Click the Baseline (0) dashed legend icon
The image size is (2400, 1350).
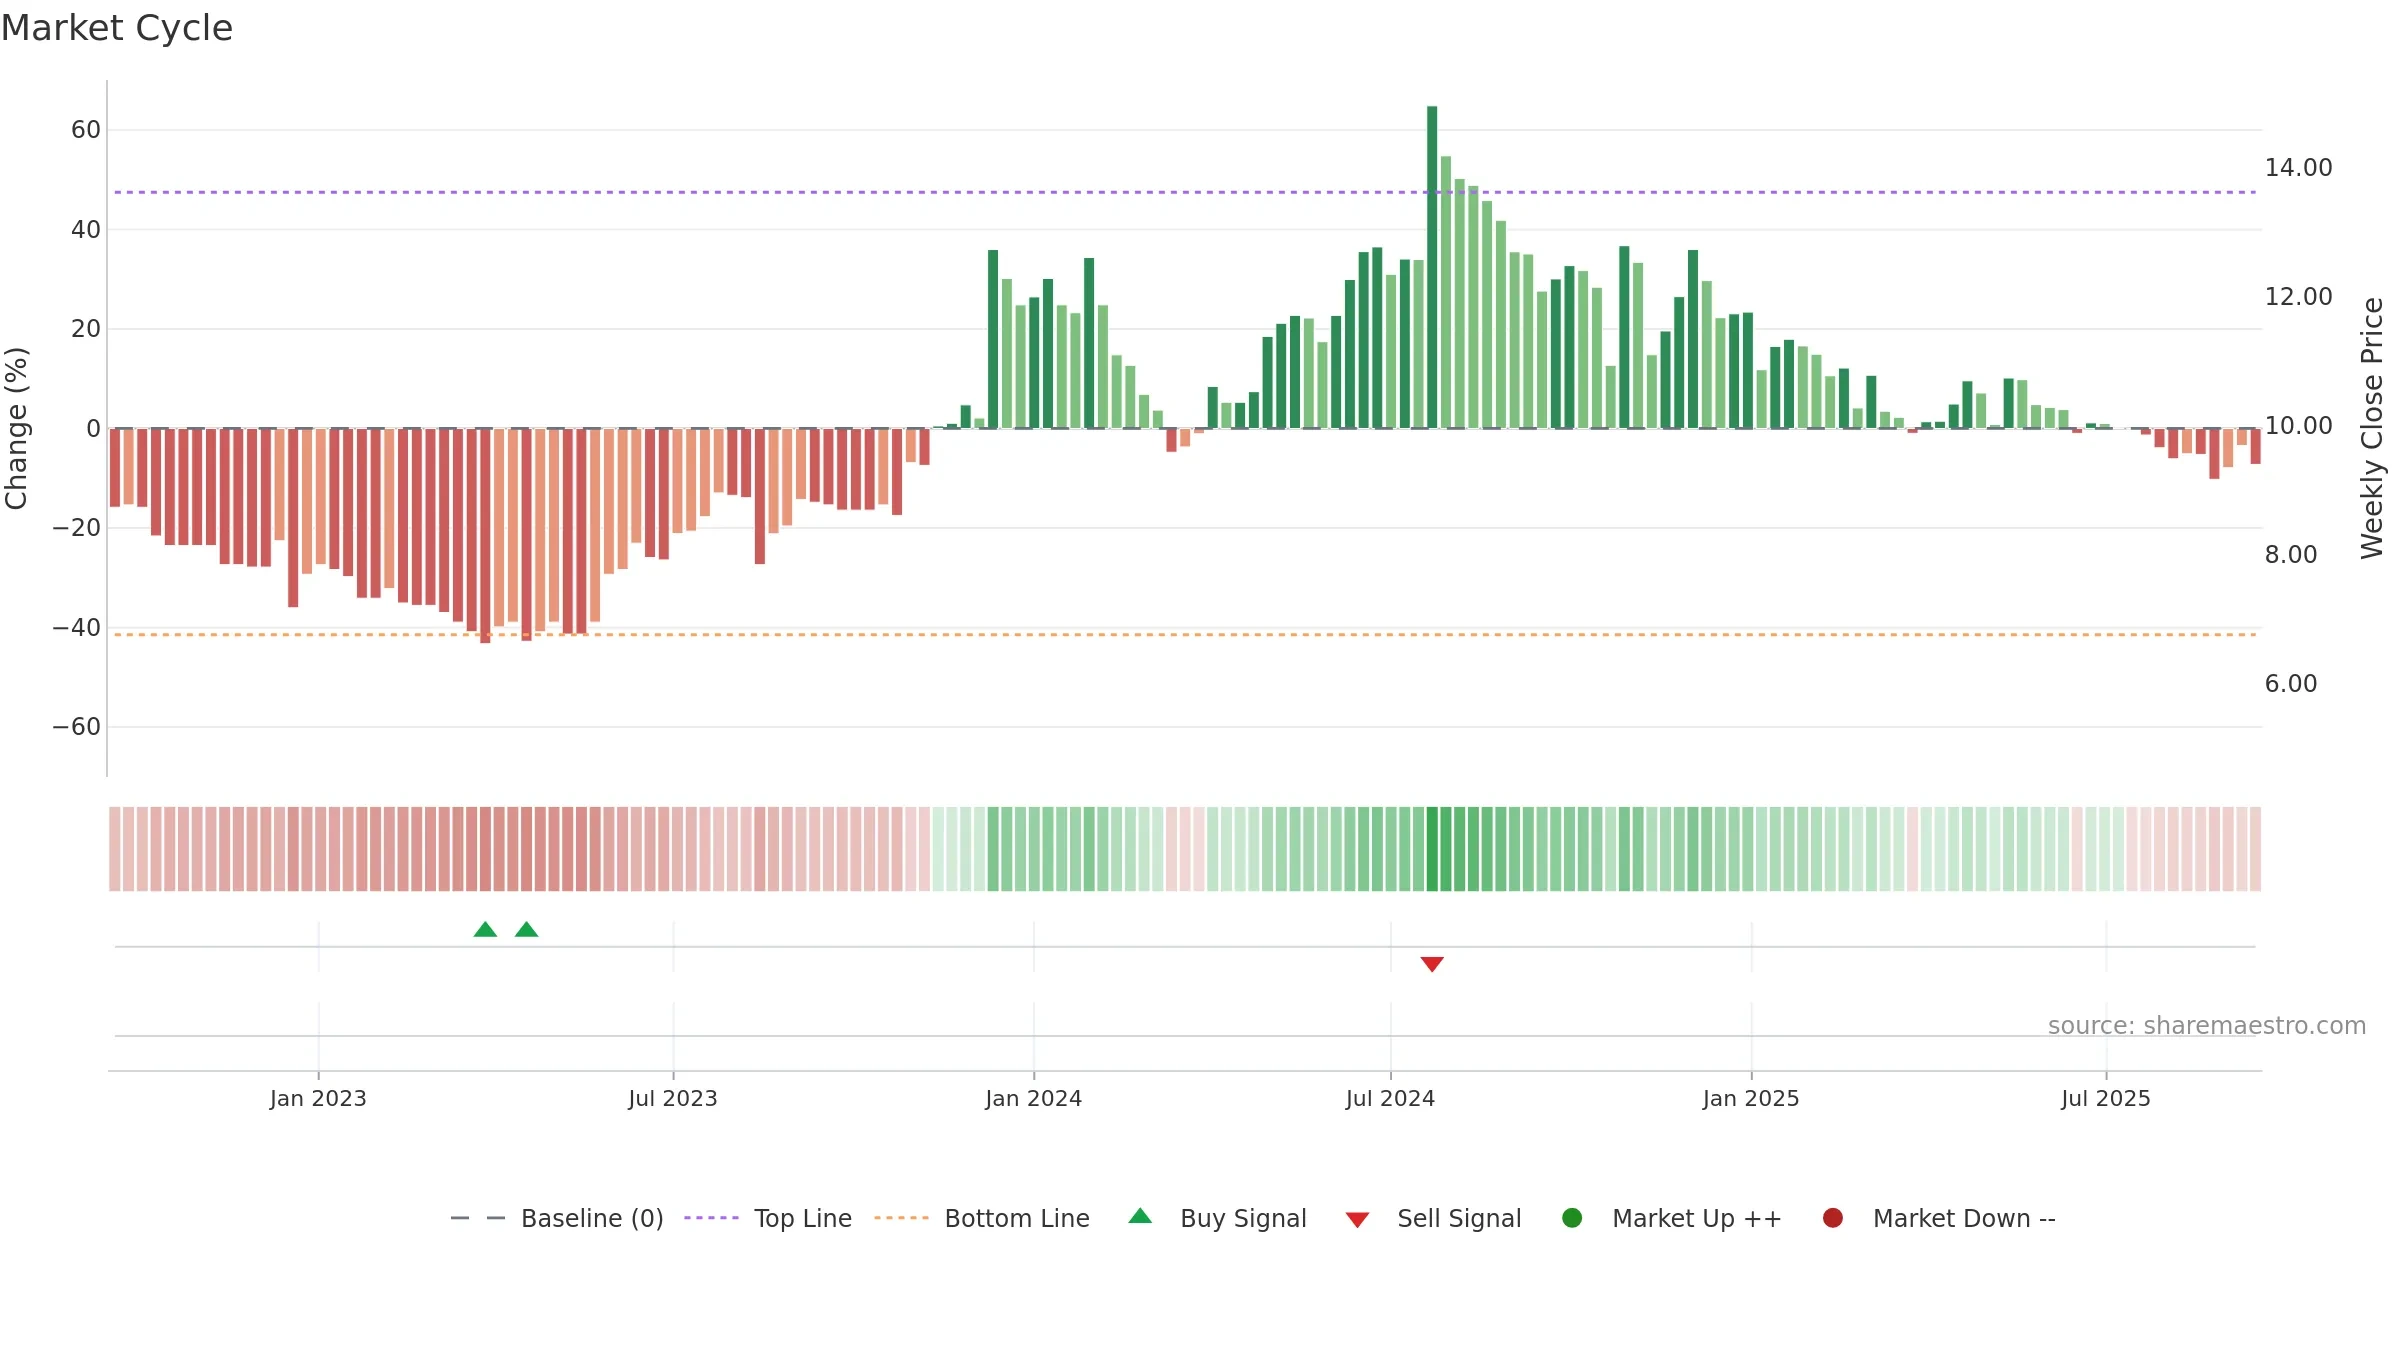pos(478,1218)
